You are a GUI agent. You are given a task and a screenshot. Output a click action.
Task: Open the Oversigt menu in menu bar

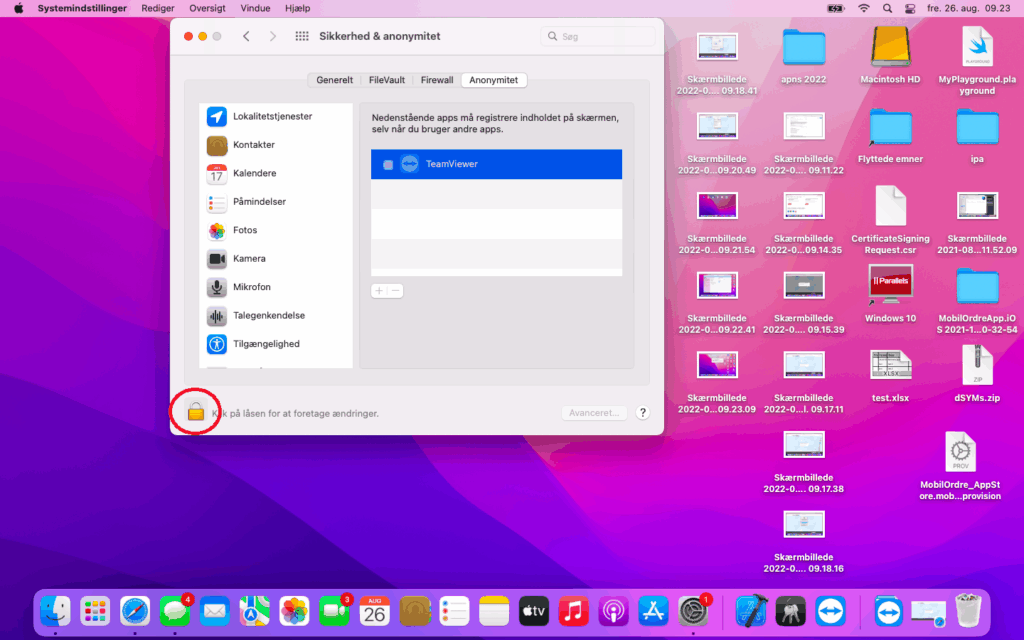(x=207, y=8)
